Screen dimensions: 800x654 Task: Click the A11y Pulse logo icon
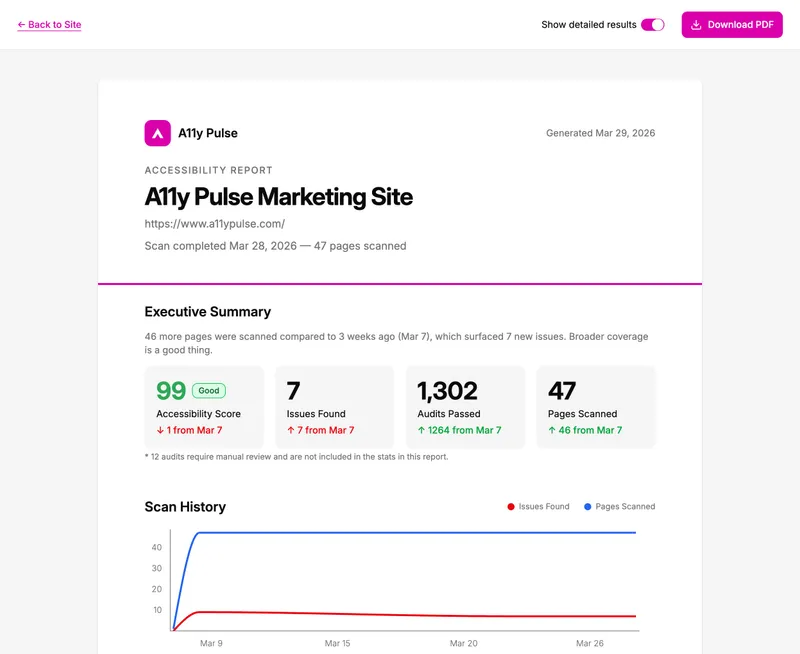[x=157, y=132]
